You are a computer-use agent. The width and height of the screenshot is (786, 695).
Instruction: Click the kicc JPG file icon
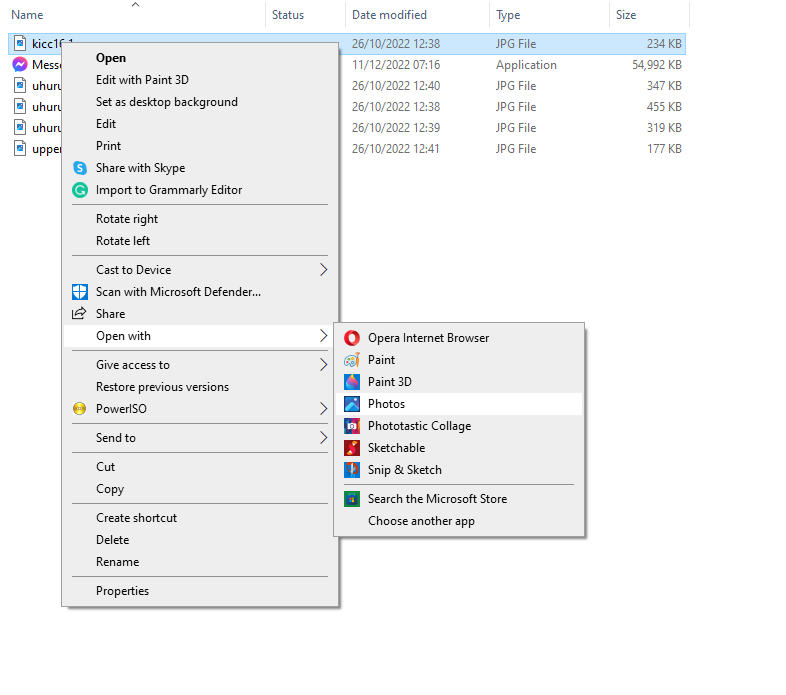[20, 44]
